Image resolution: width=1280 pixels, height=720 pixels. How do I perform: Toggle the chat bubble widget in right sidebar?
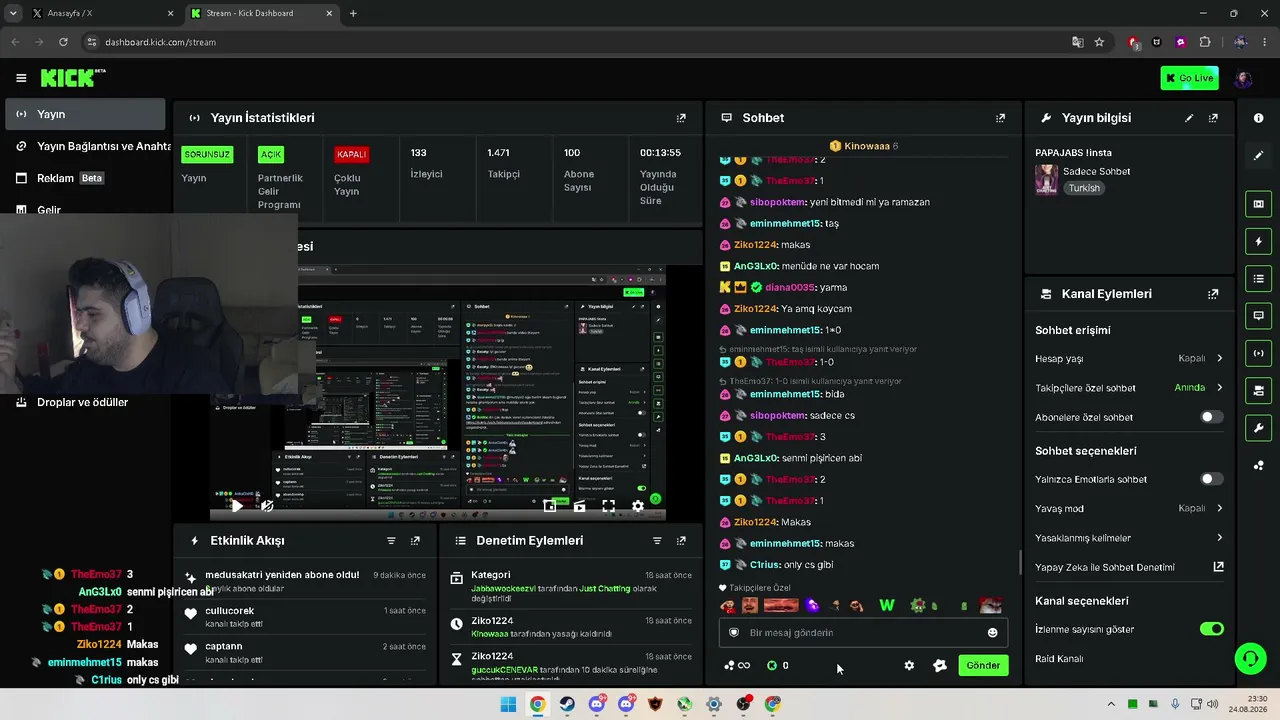1258,315
